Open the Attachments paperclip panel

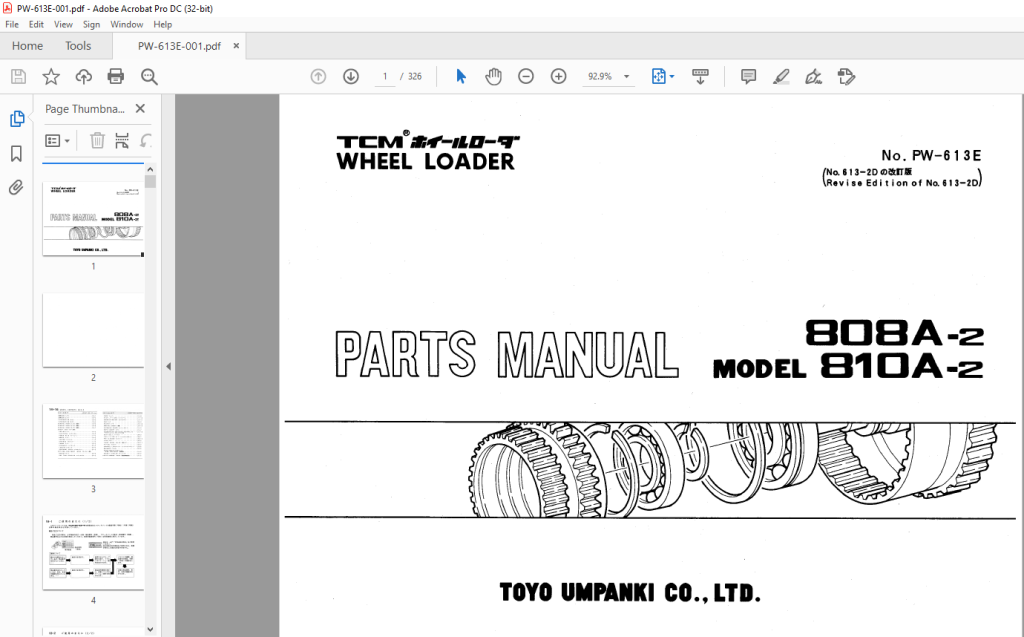pos(16,188)
